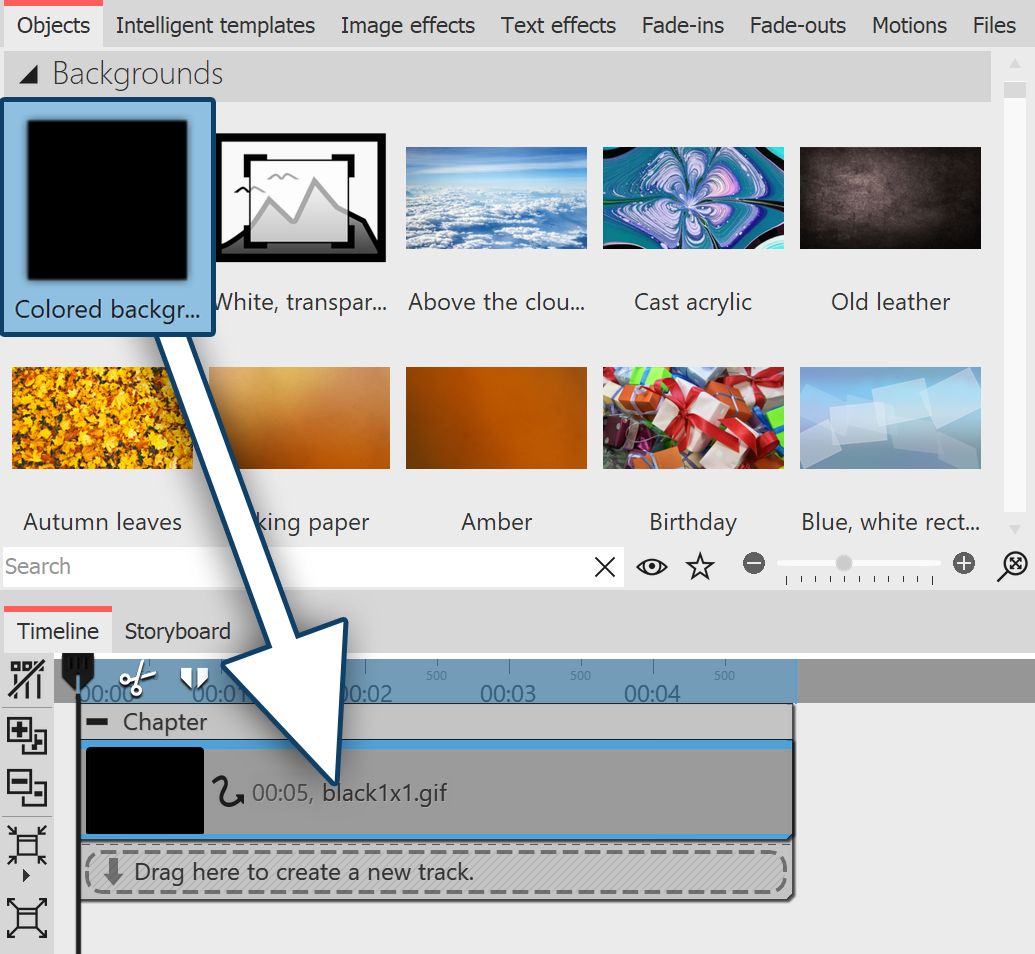This screenshot has height=954, width=1035.
Task: Click the collapse-all tracks icon with minus
Action: tap(26, 787)
